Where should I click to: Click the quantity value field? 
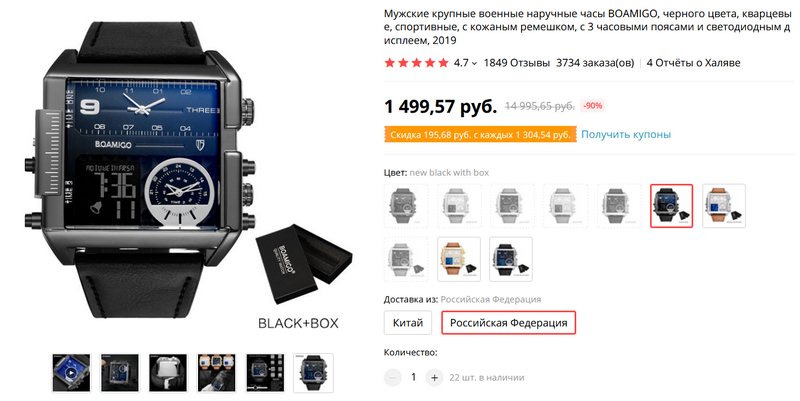pos(413,378)
